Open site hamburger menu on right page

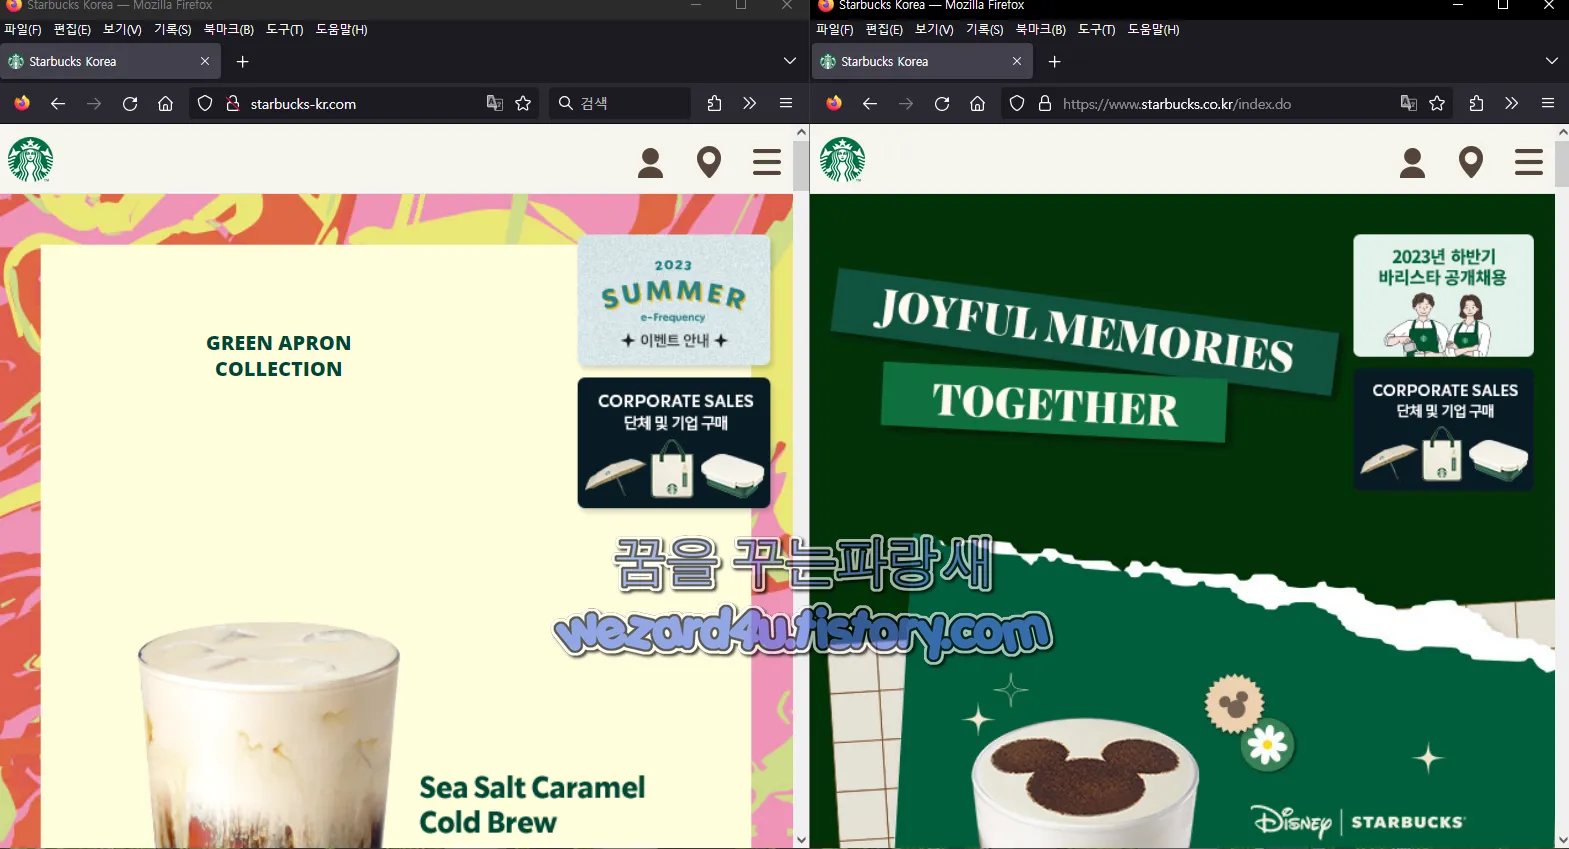click(1529, 162)
